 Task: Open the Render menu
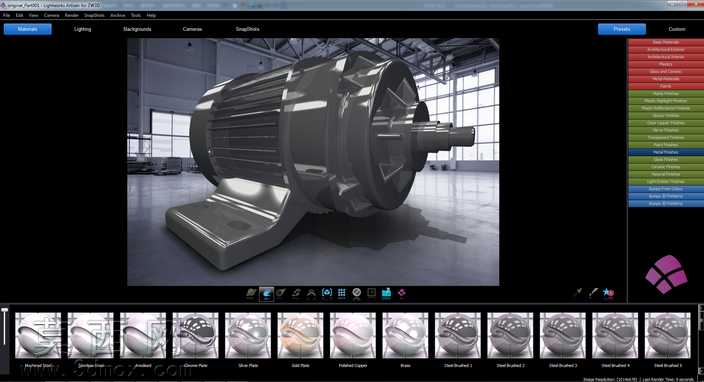coord(72,15)
